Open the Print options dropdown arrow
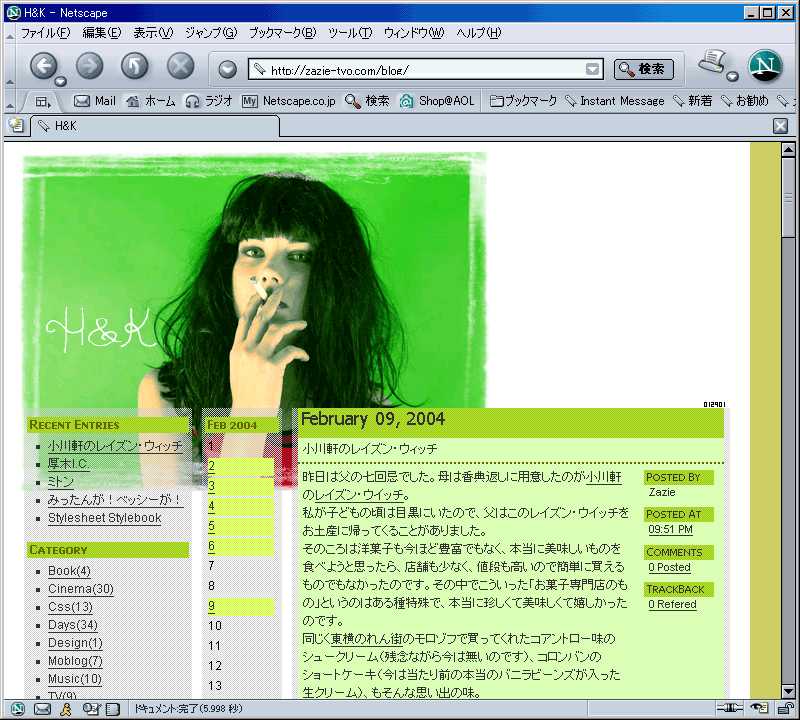Image resolution: width=800 pixels, height=720 pixels. pos(733,77)
